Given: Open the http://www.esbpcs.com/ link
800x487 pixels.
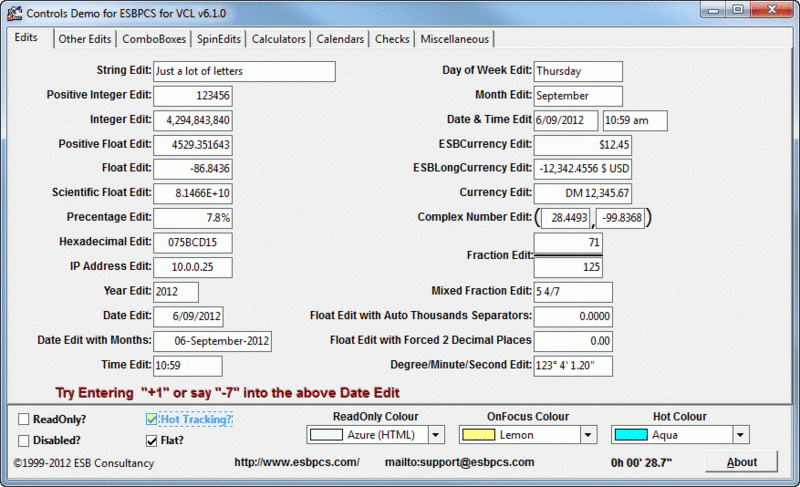Looking at the screenshot, I should click(297, 462).
